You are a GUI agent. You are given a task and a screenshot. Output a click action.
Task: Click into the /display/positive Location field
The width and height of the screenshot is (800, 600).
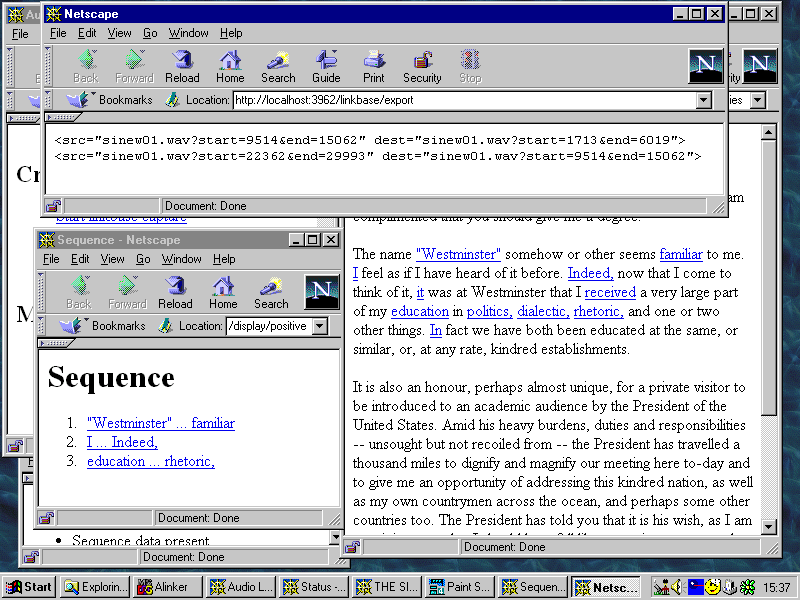[269, 326]
